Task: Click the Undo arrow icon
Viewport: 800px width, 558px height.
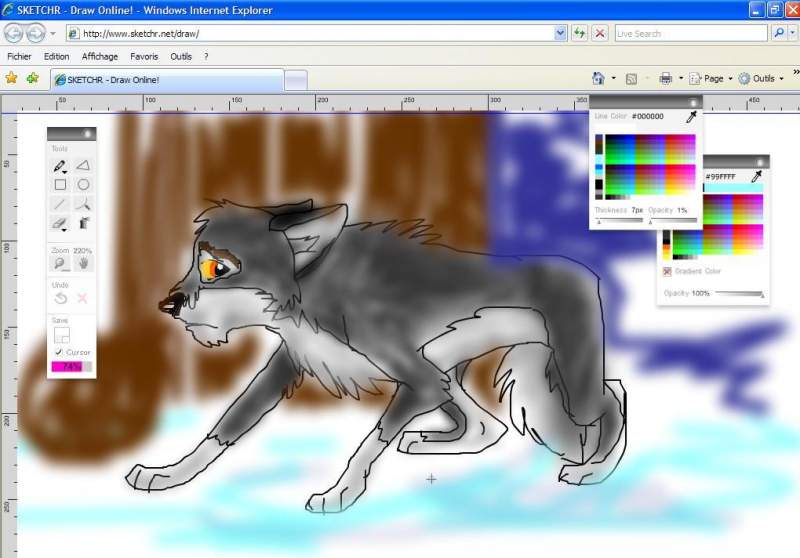Action: [61, 298]
